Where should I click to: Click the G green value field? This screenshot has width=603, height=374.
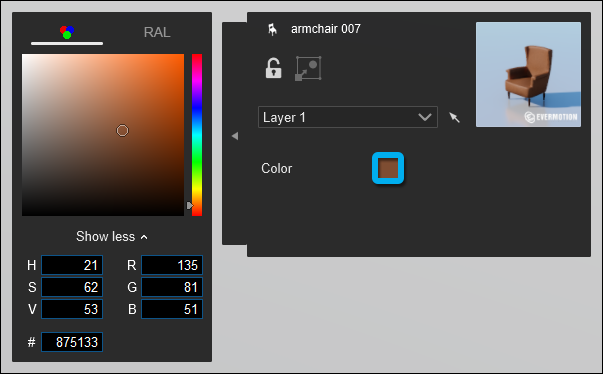172,287
